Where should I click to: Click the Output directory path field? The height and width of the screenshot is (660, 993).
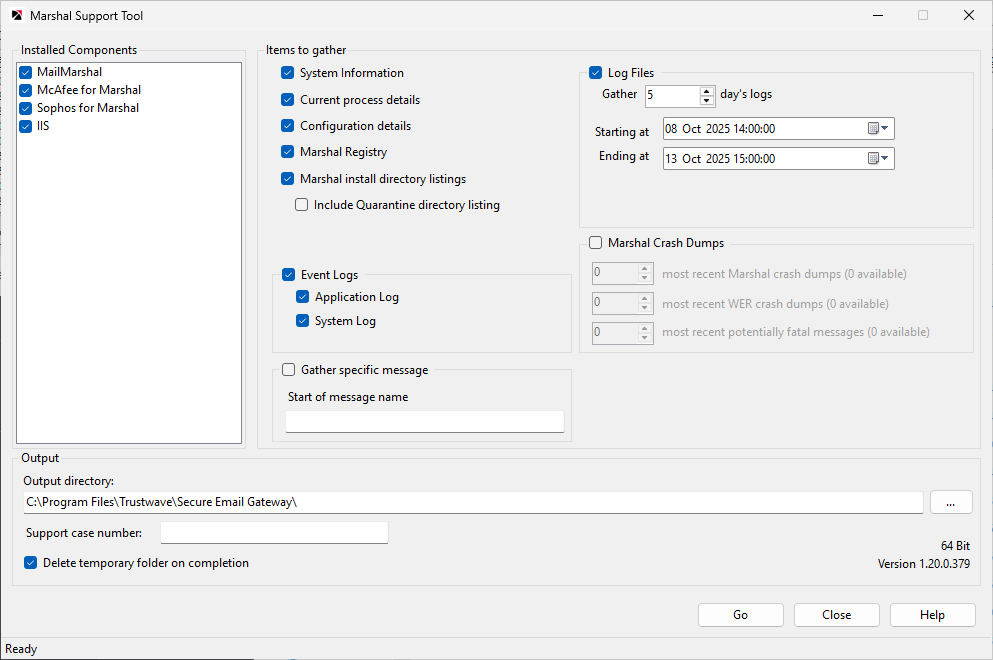(472, 502)
